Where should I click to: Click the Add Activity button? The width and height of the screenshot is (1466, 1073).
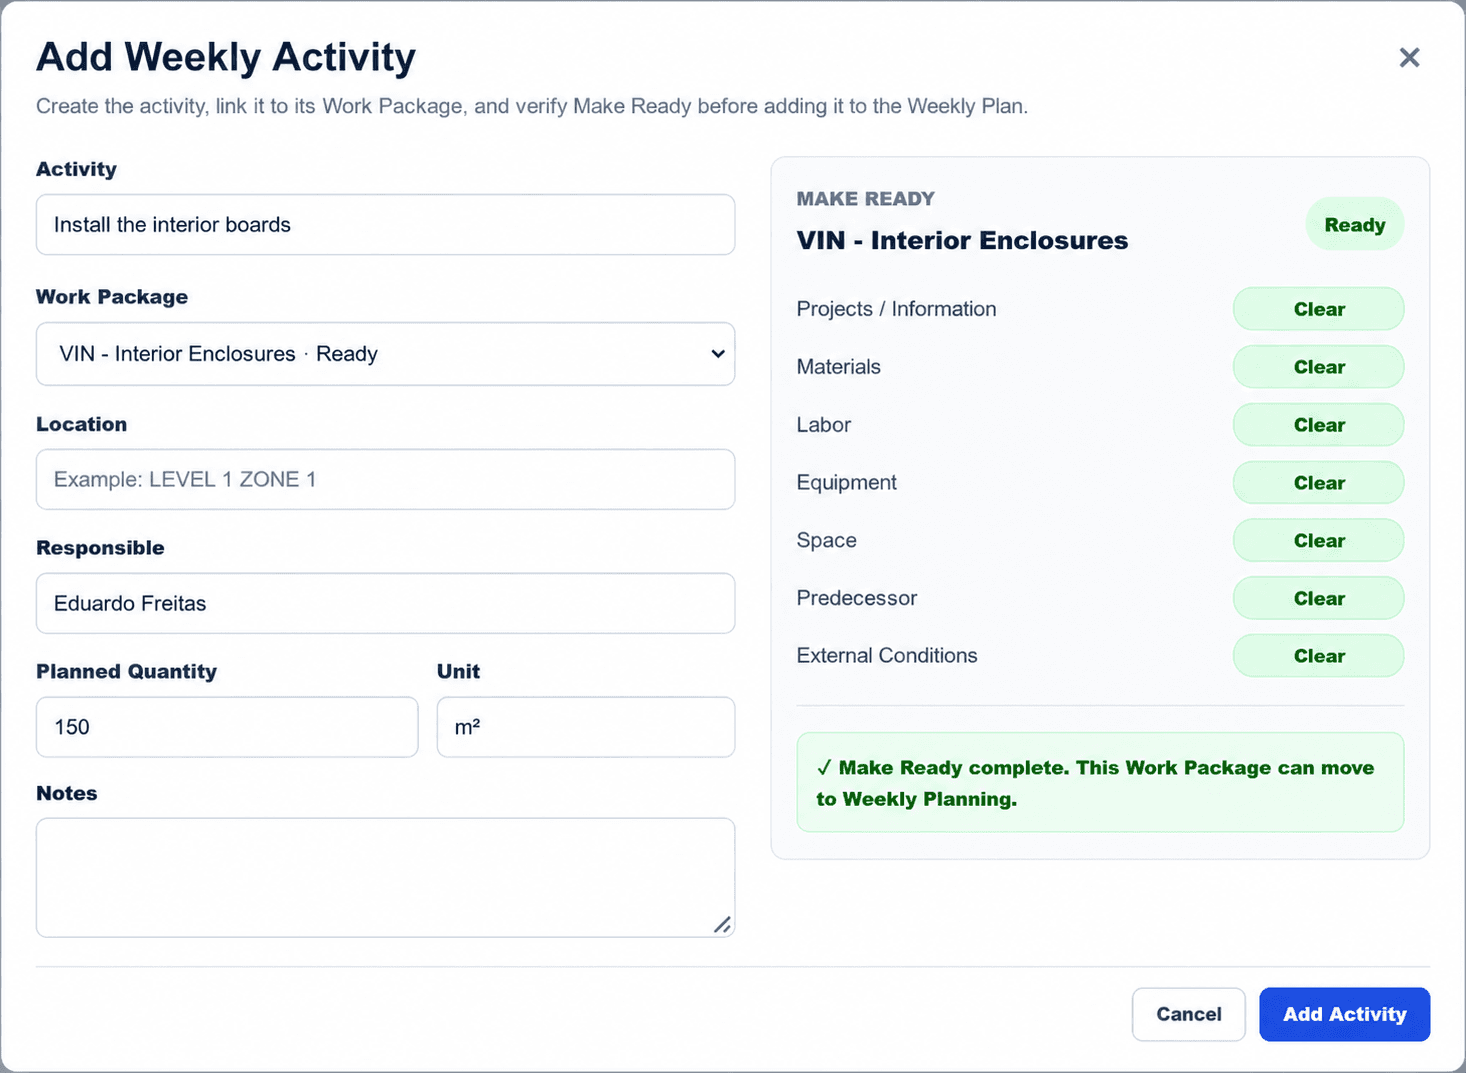[x=1344, y=1014]
